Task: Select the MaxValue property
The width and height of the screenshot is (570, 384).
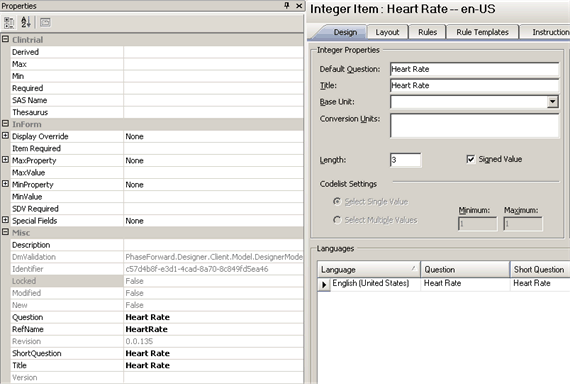Action: [x=156, y=172]
